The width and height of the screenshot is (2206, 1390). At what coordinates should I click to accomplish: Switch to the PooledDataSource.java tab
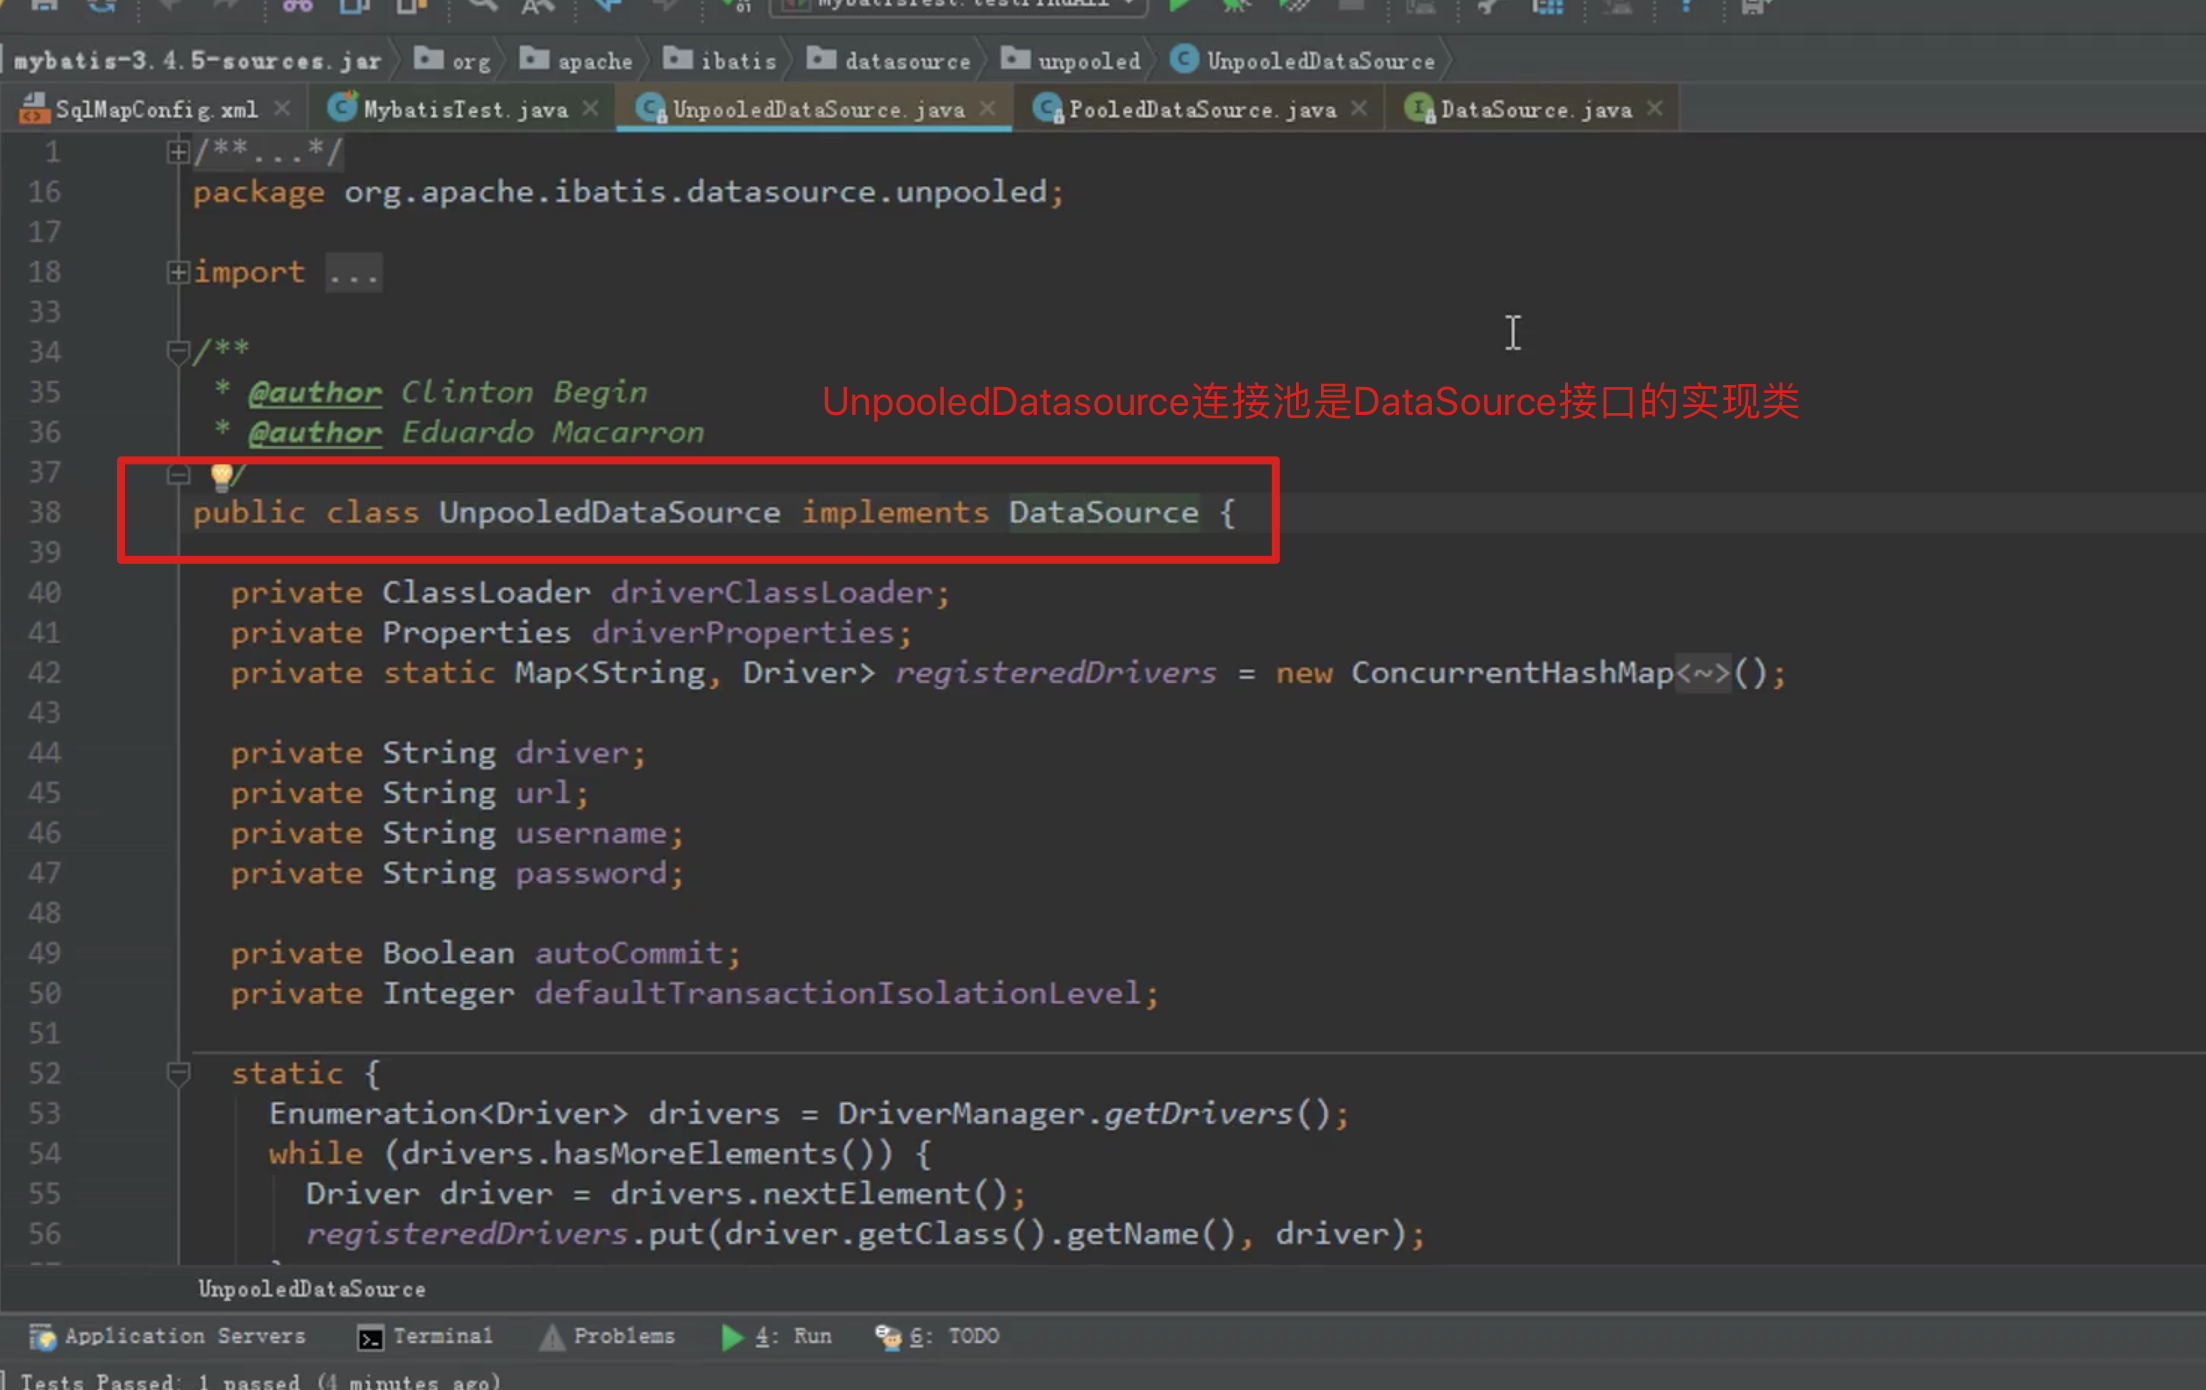[x=1201, y=109]
